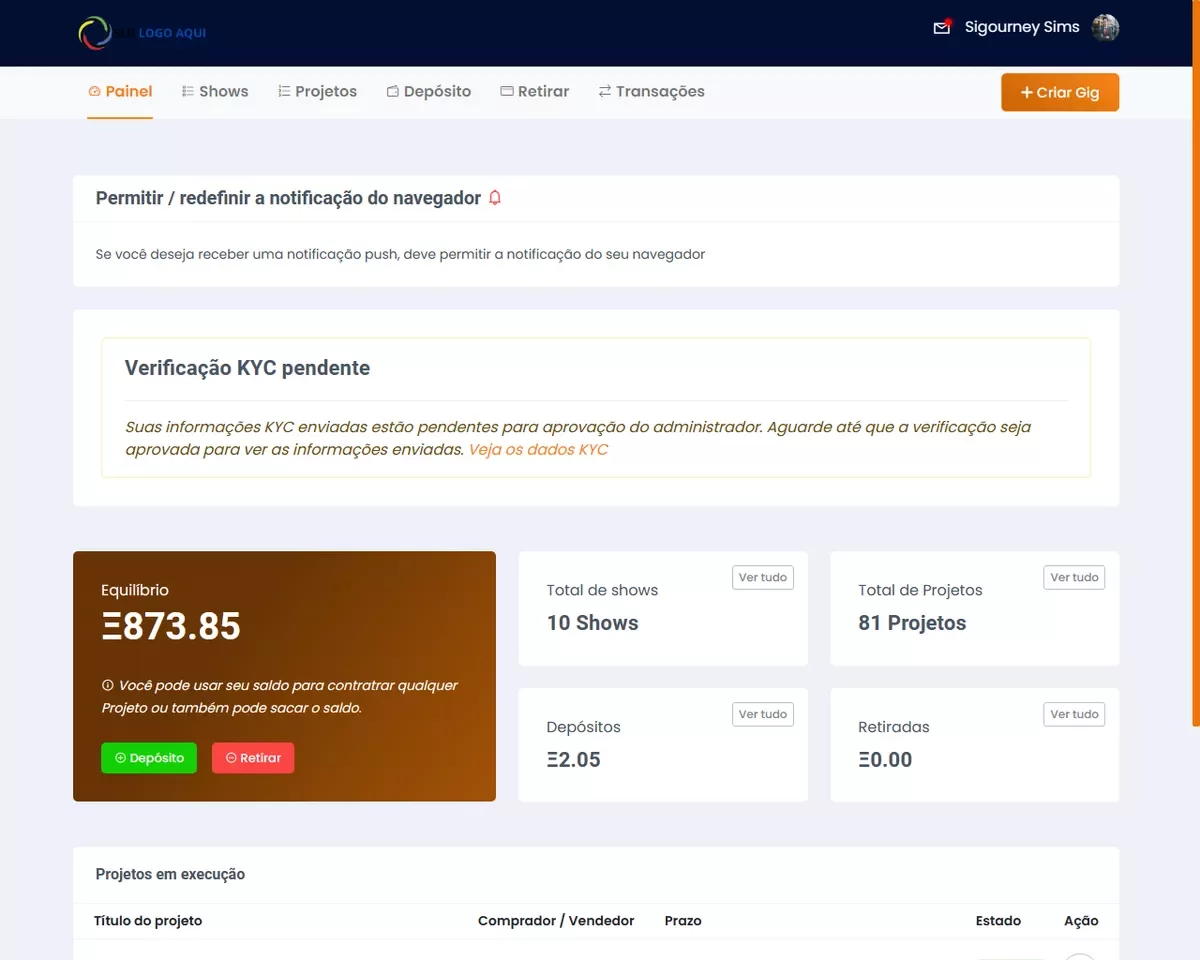Click the info icon in balance card
This screenshot has width=1200, height=960.
click(x=108, y=686)
